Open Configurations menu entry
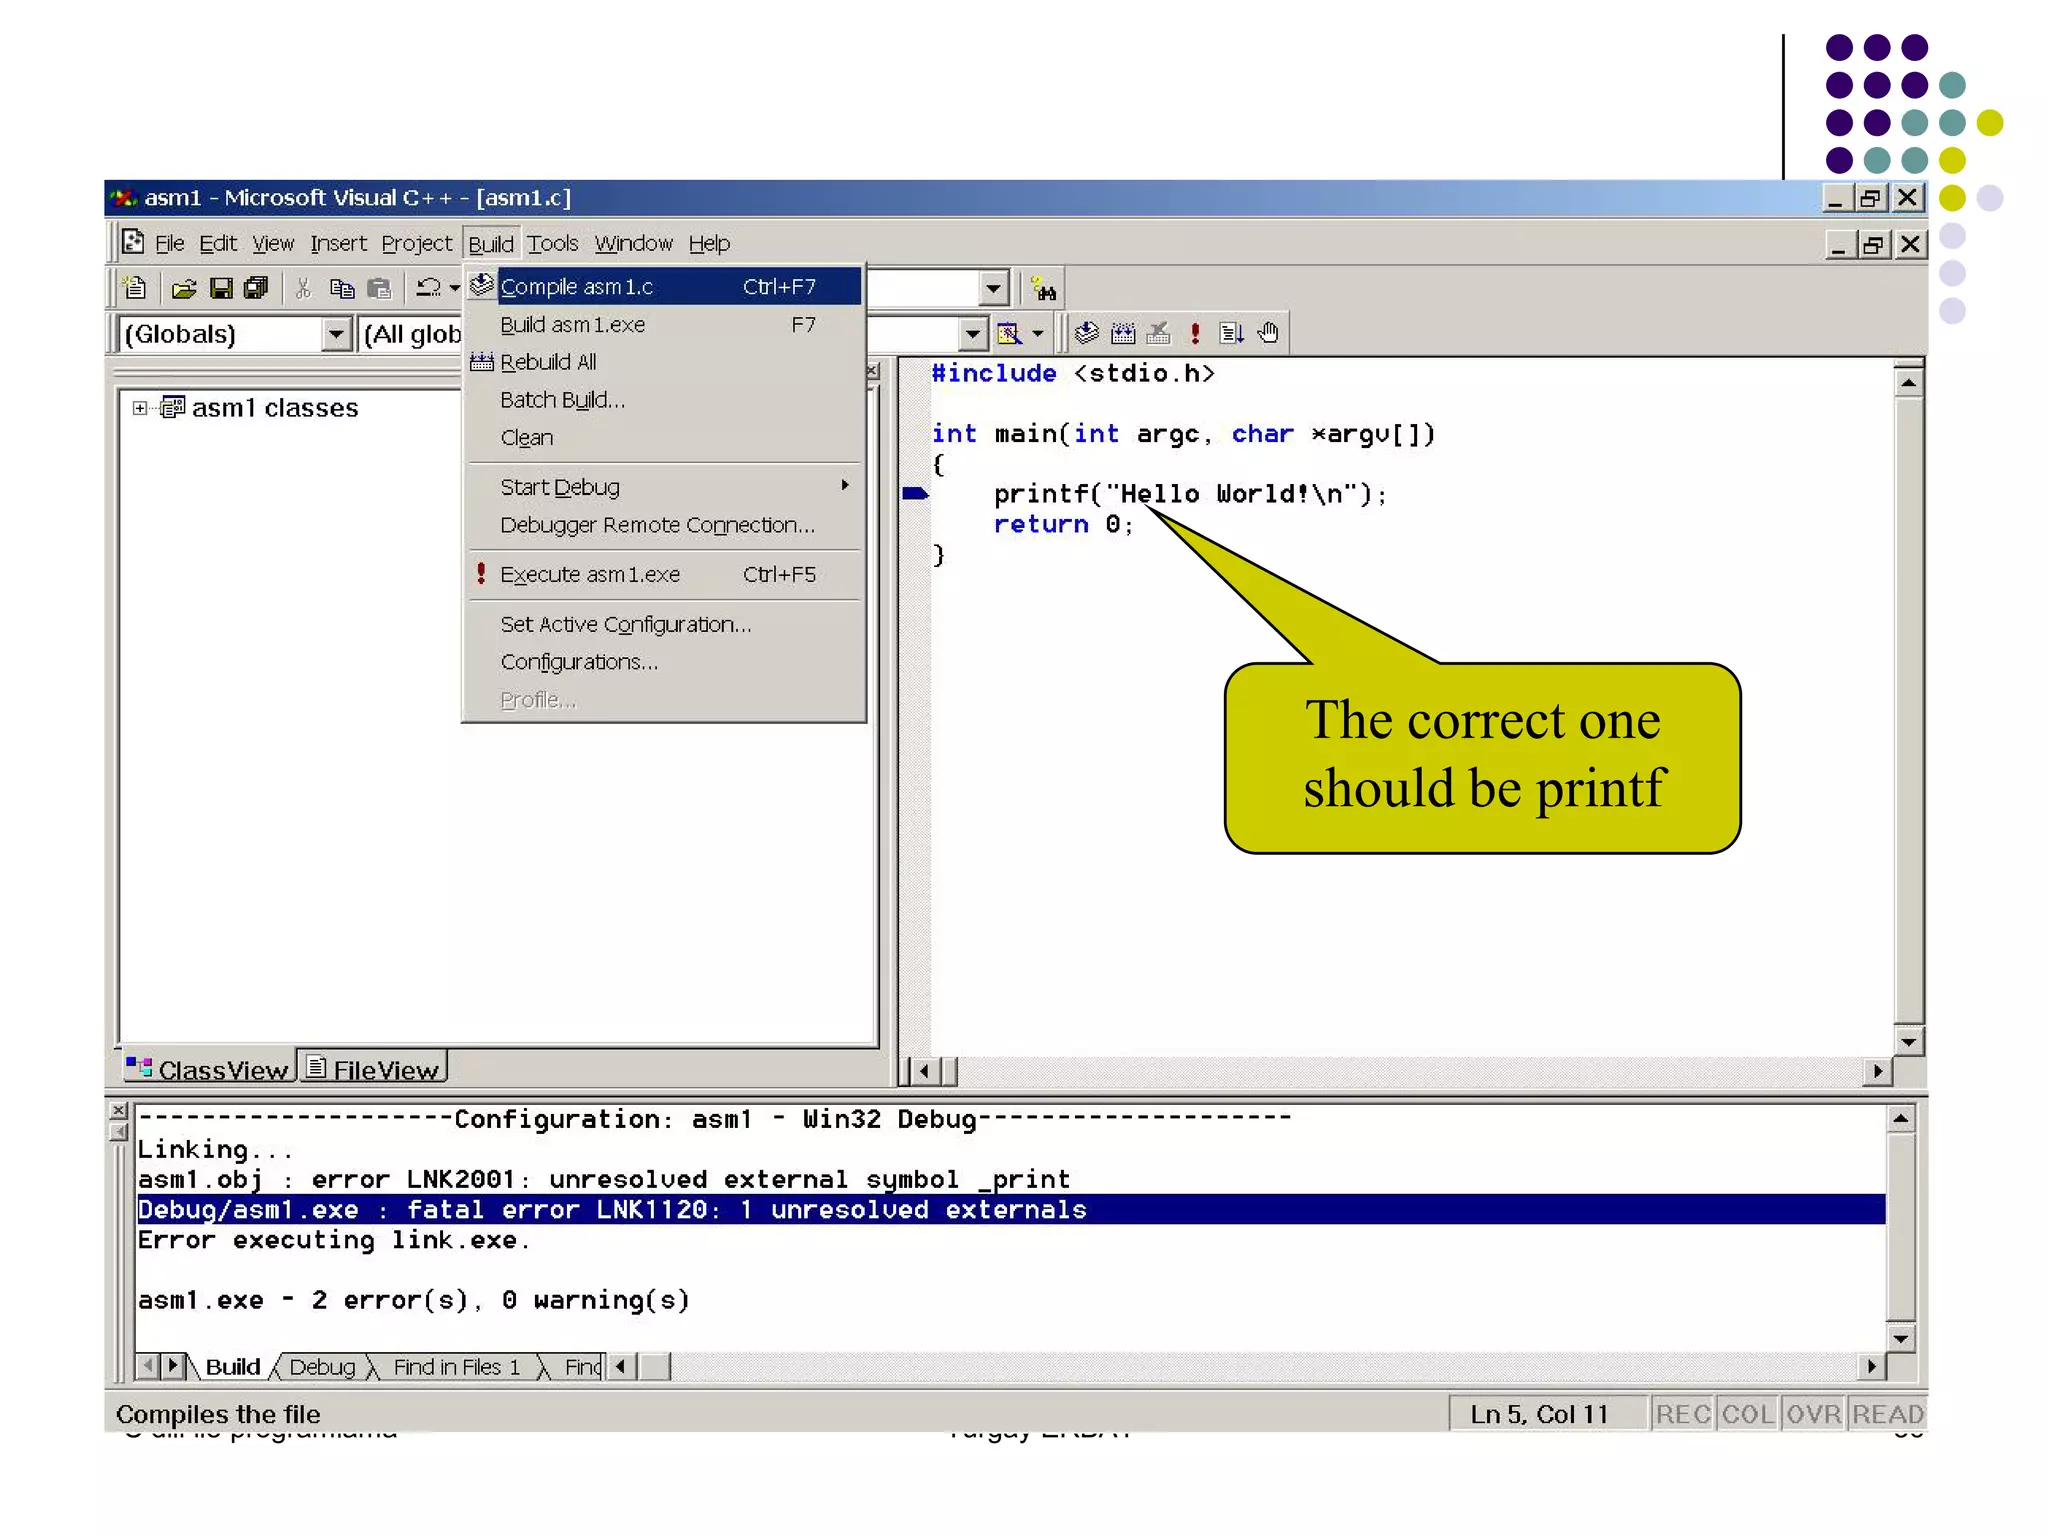Screen dimensions: 2048x1536 (665, 662)
